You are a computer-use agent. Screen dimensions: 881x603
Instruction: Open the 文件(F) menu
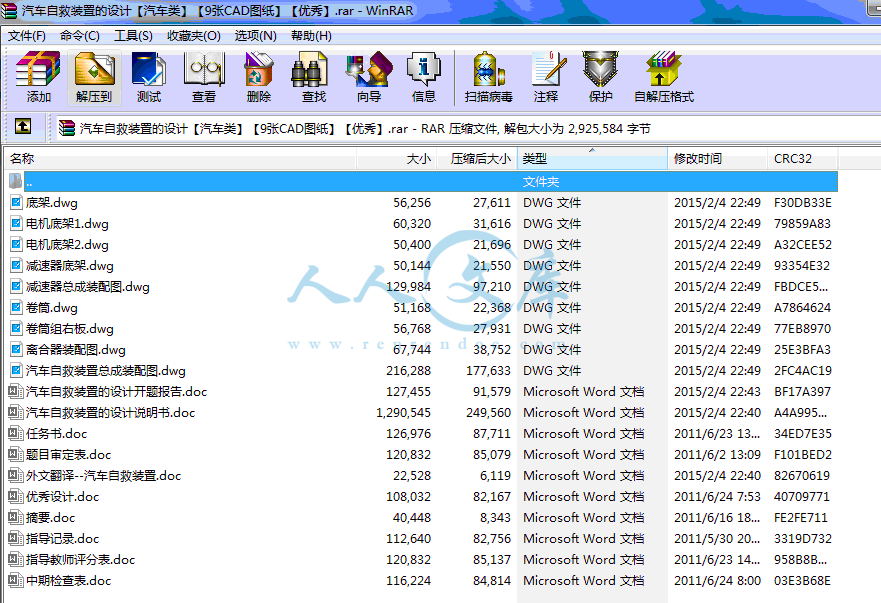click(x=26, y=36)
